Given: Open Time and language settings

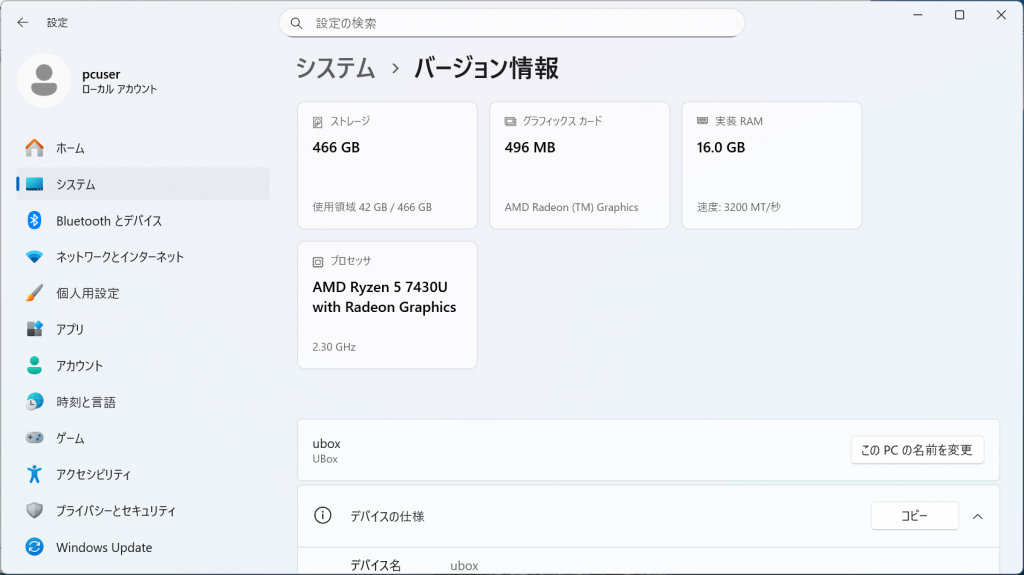Looking at the screenshot, I should click(86, 402).
